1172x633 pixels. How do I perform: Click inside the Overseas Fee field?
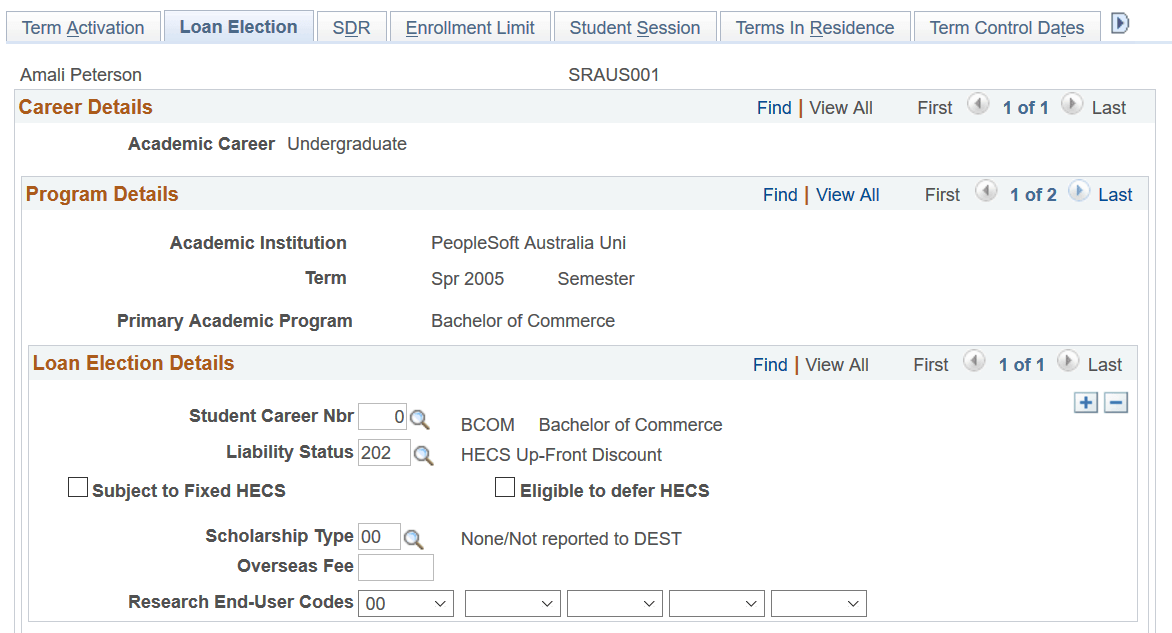[396, 567]
